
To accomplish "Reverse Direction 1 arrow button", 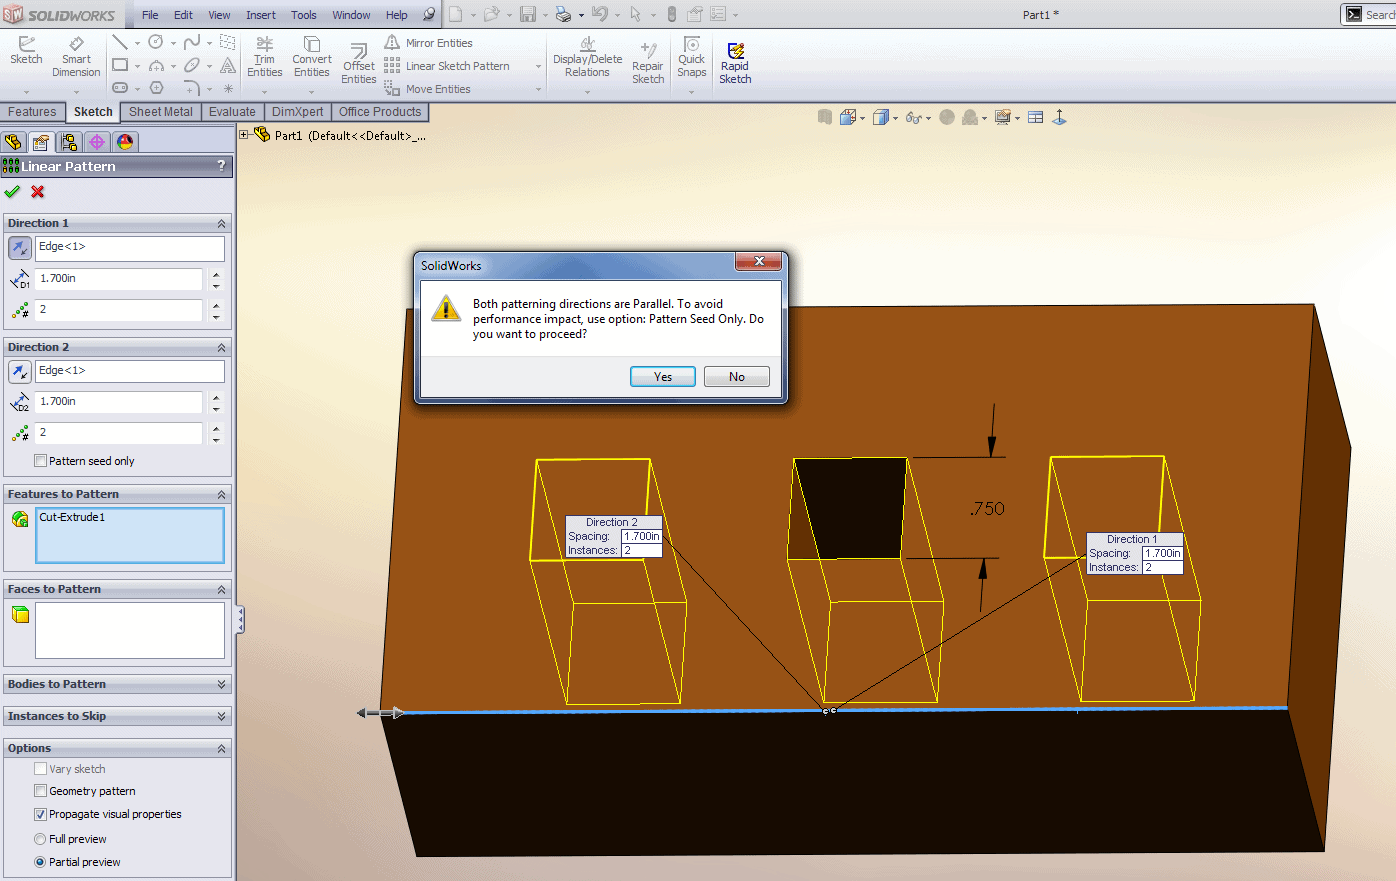I will [x=19, y=247].
